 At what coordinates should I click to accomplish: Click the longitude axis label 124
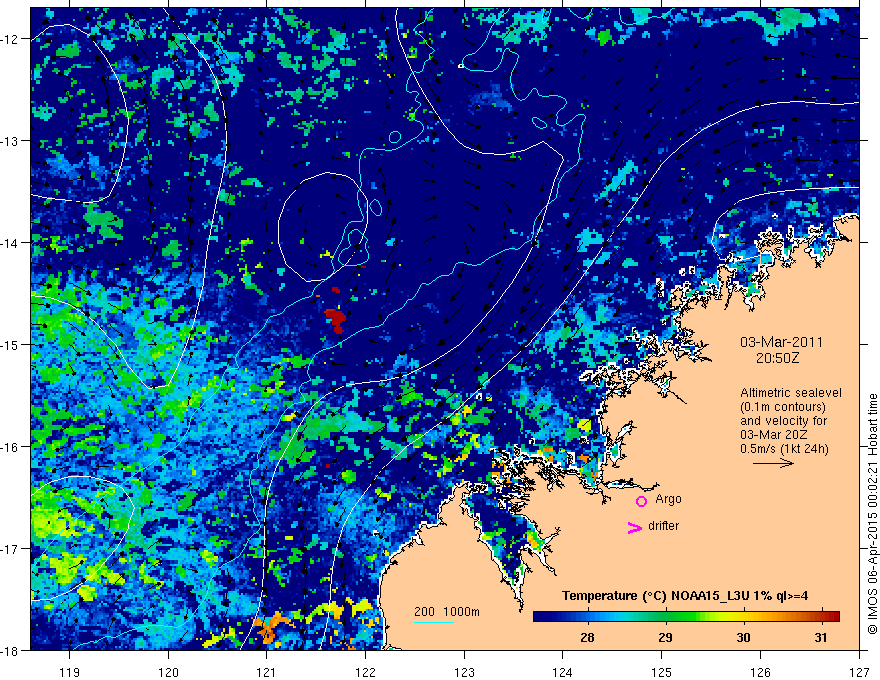coord(562,672)
